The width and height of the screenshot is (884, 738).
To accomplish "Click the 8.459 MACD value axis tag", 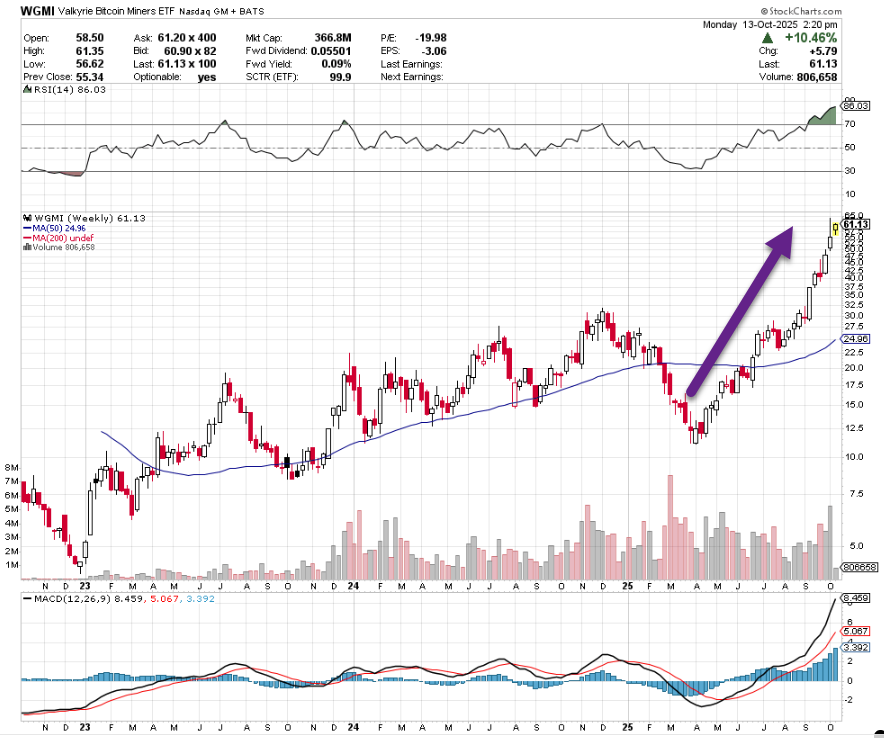I will pos(855,598).
